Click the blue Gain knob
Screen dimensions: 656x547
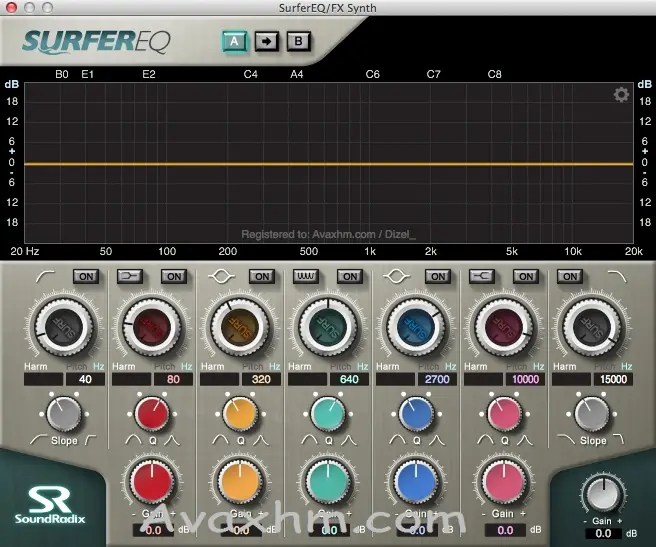(416, 482)
